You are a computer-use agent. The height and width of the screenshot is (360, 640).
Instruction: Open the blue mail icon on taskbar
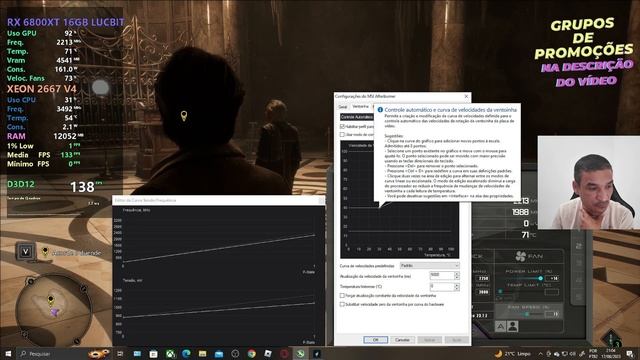pyautogui.click(x=219, y=353)
